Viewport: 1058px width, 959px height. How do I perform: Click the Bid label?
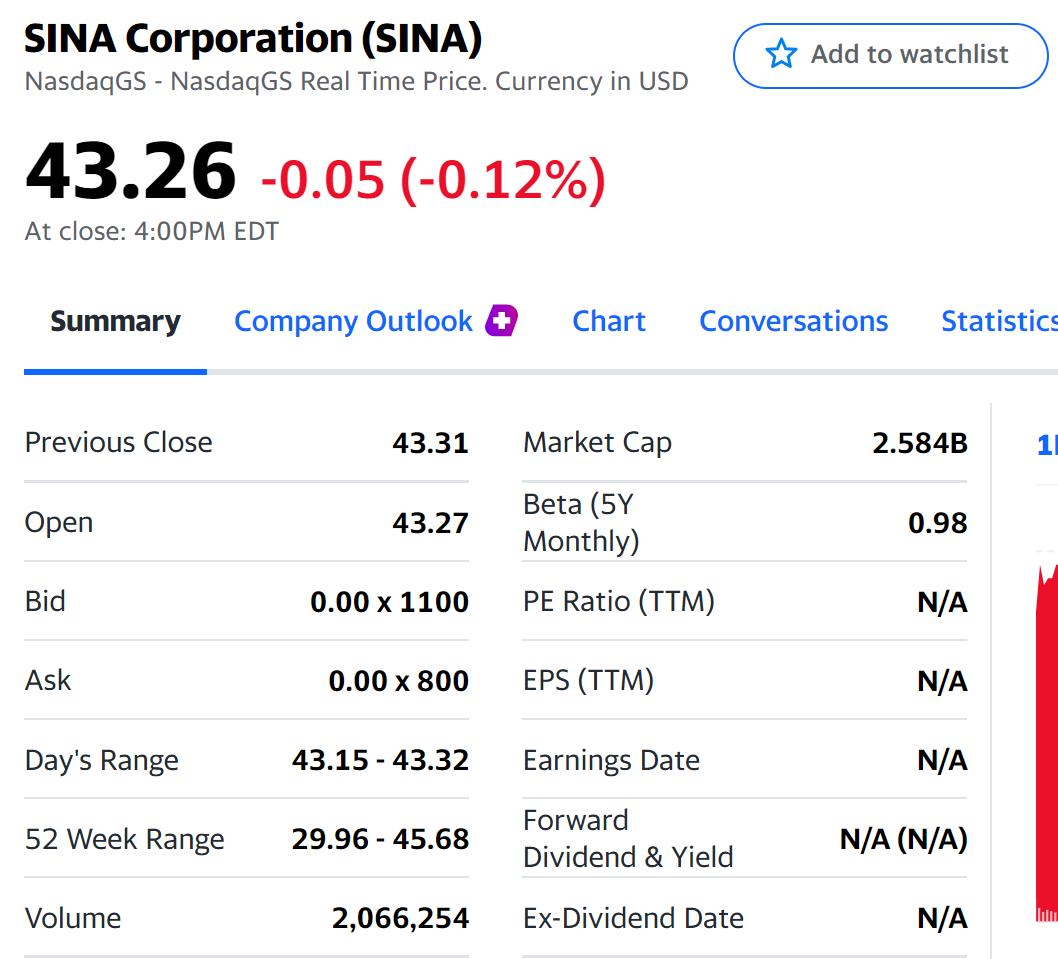(45, 601)
